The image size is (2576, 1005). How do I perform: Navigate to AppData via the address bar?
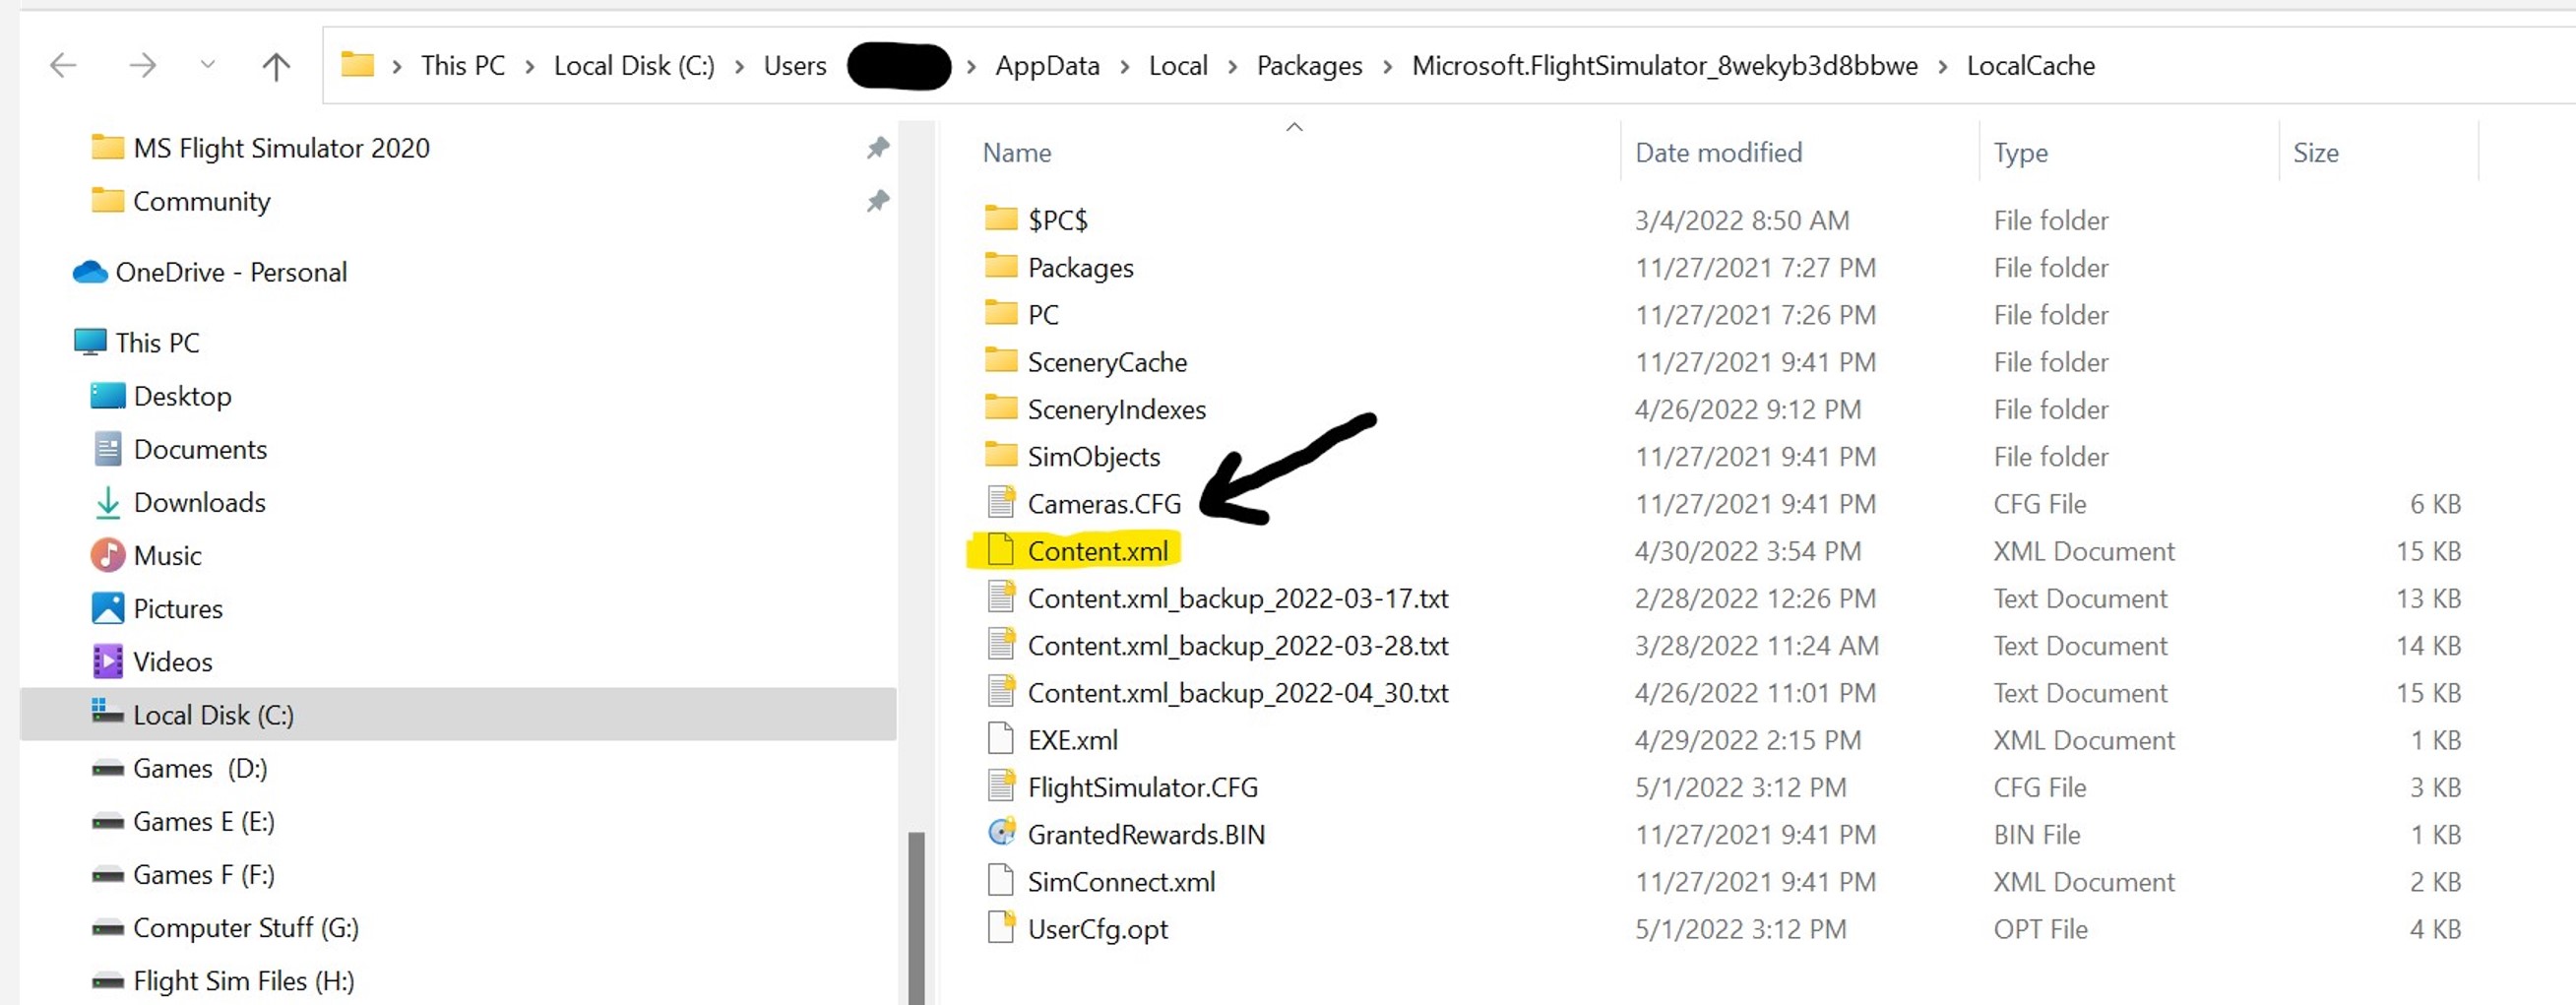coord(1046,65)
